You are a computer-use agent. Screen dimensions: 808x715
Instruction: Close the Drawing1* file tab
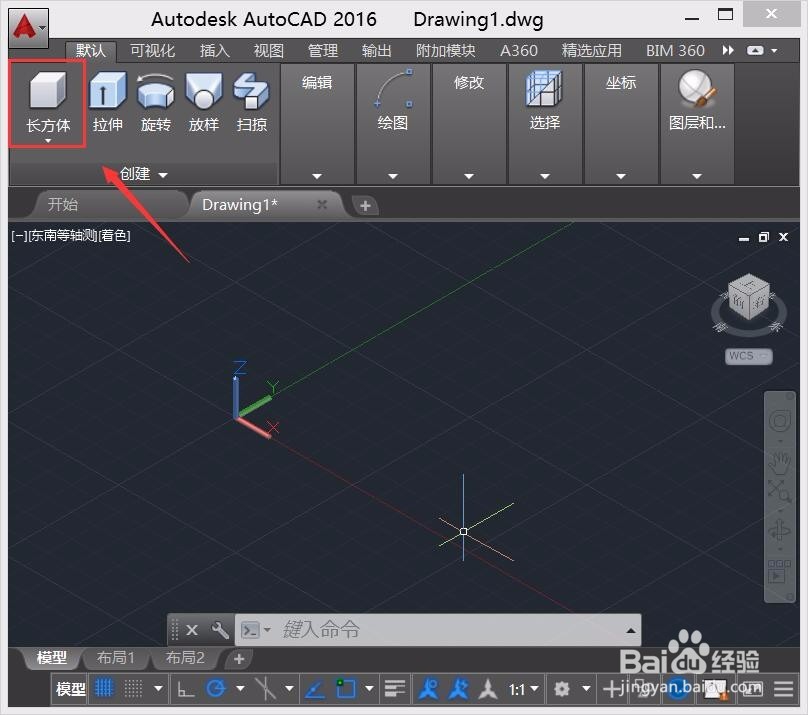pyautogui.click(x=322, y=205)
